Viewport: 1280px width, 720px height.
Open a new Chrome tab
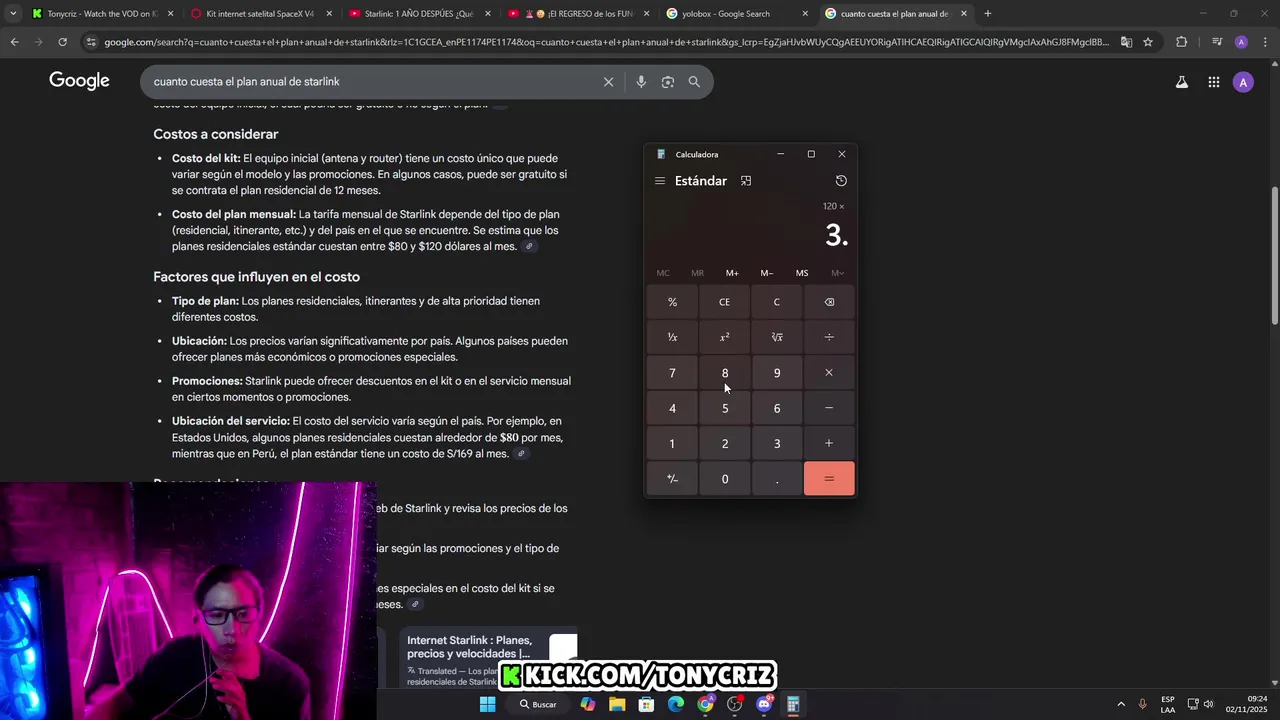[x=988, y=14]
